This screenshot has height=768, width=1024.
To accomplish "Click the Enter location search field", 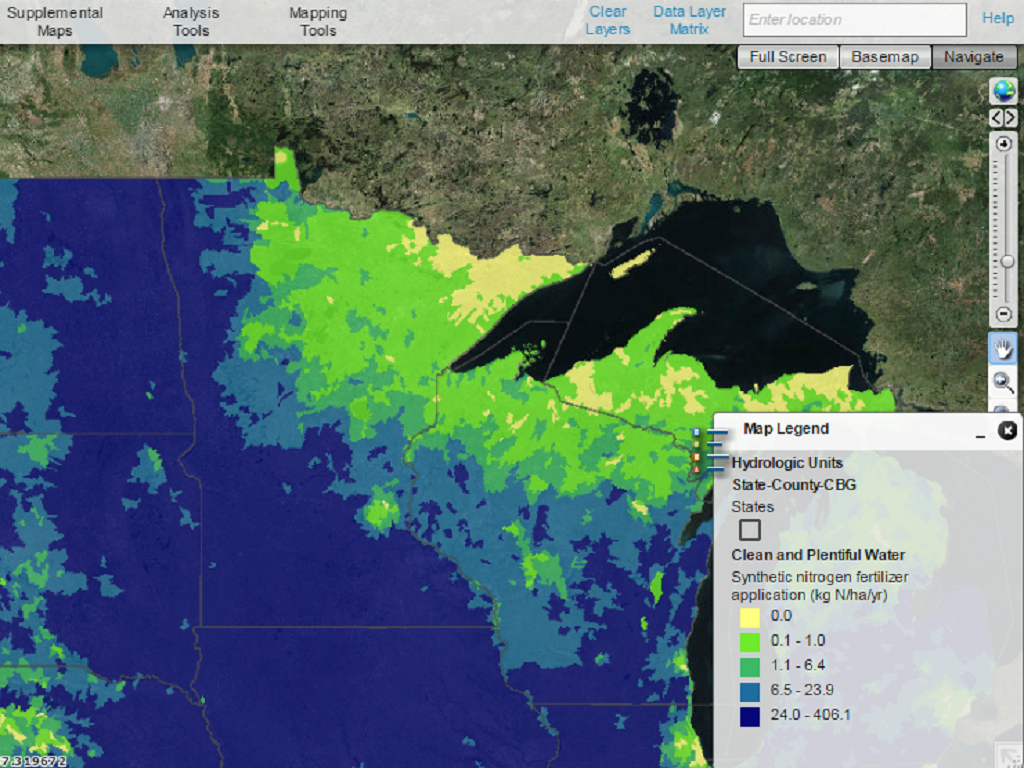I will (854, 19).
